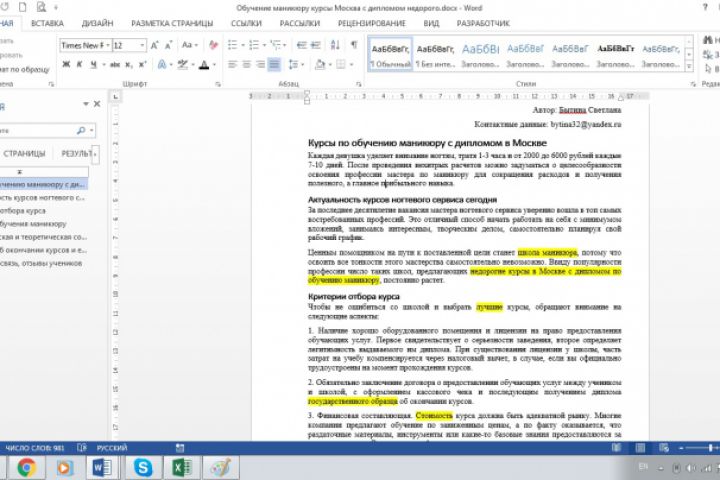
Task: Open the change case (Aa) dropdown
Action: [x=189, y=45]
